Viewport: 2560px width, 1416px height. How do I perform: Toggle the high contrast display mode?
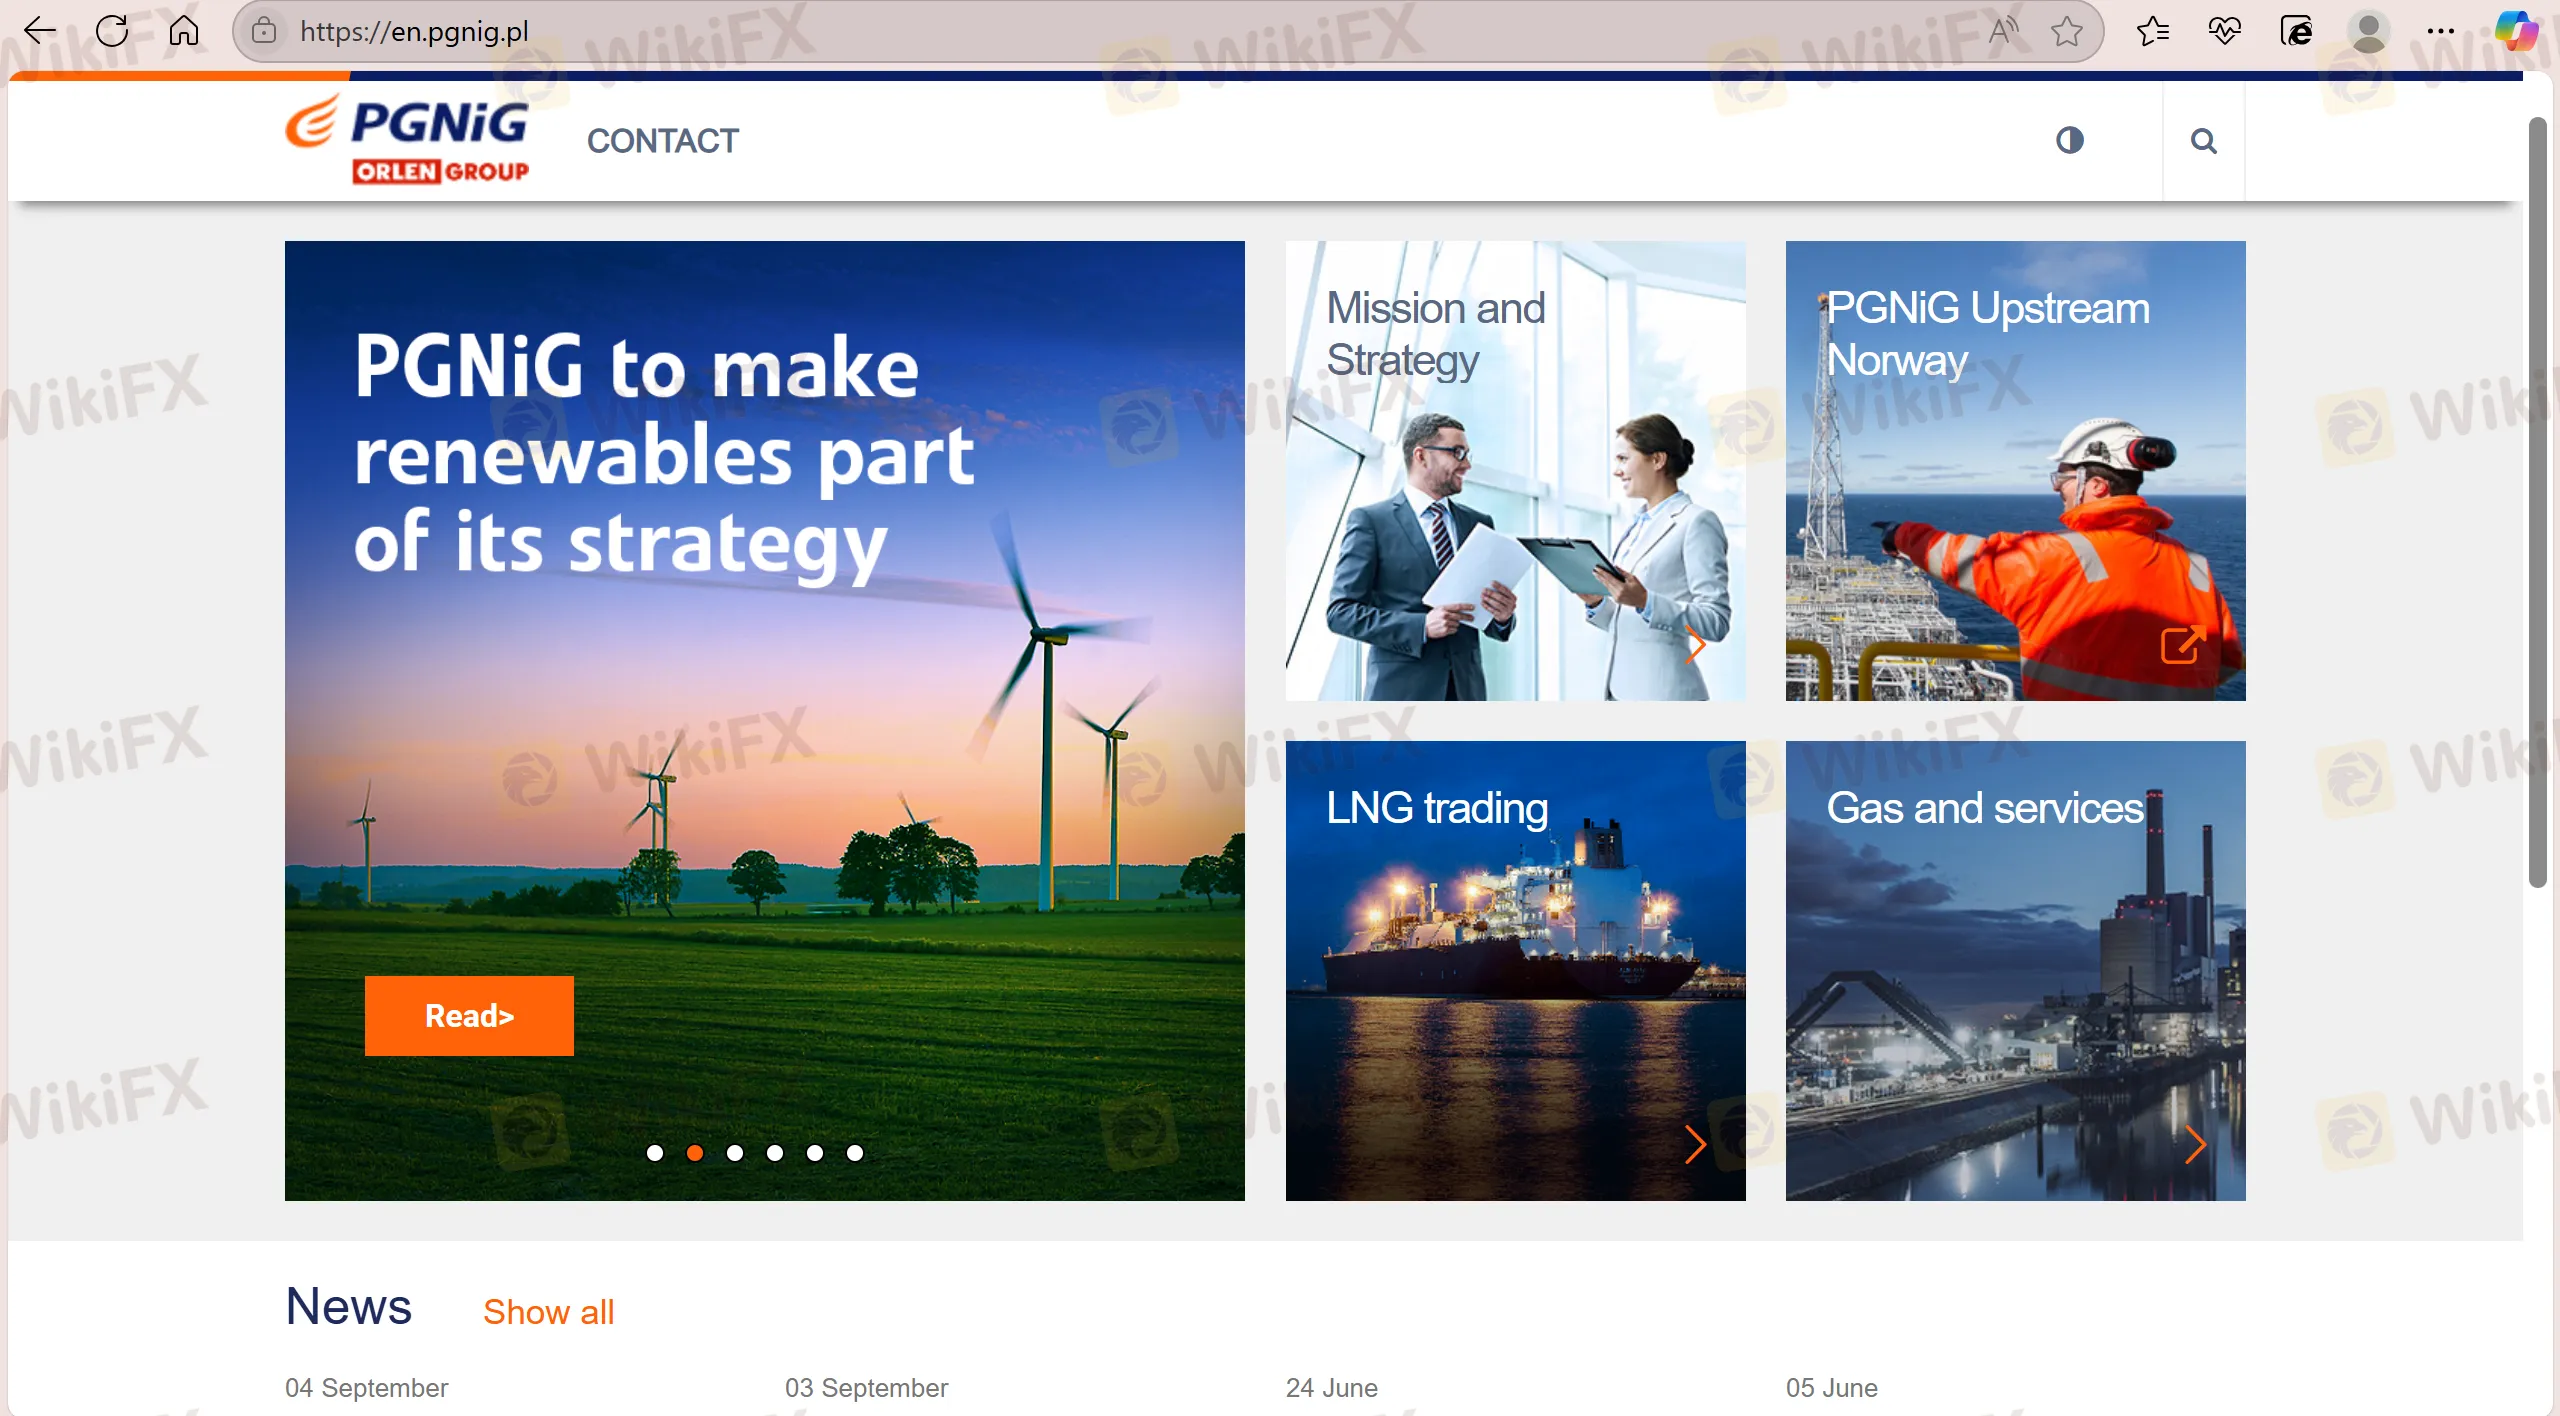point(2070,140)
